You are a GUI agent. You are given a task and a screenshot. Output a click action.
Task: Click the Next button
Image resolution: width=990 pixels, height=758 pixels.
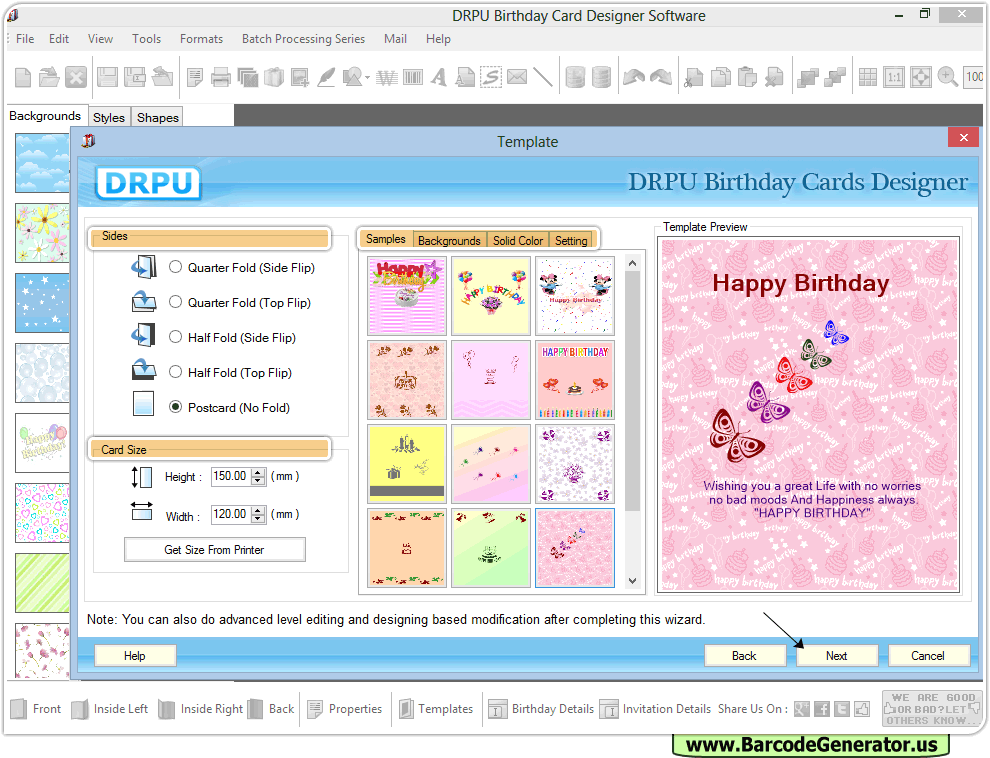tap(837, 656)
